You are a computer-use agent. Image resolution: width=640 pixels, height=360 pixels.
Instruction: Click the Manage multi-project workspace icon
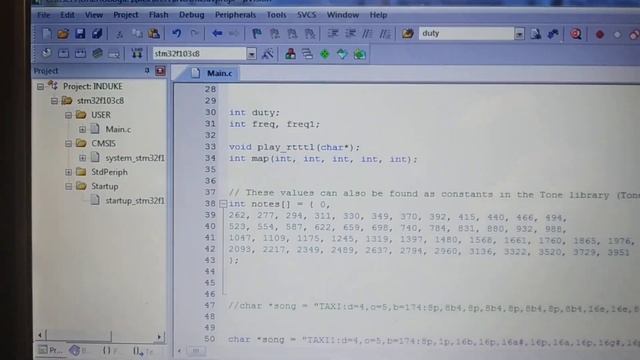[x=307, y=53]
